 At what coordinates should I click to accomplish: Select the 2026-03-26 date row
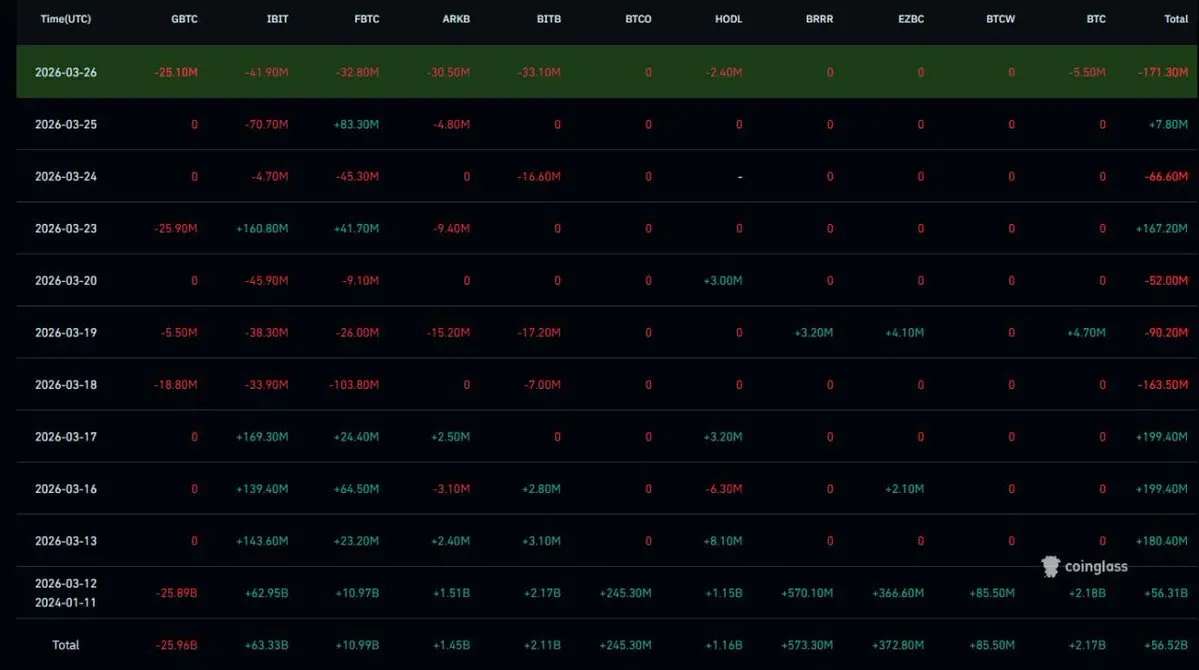606,72
